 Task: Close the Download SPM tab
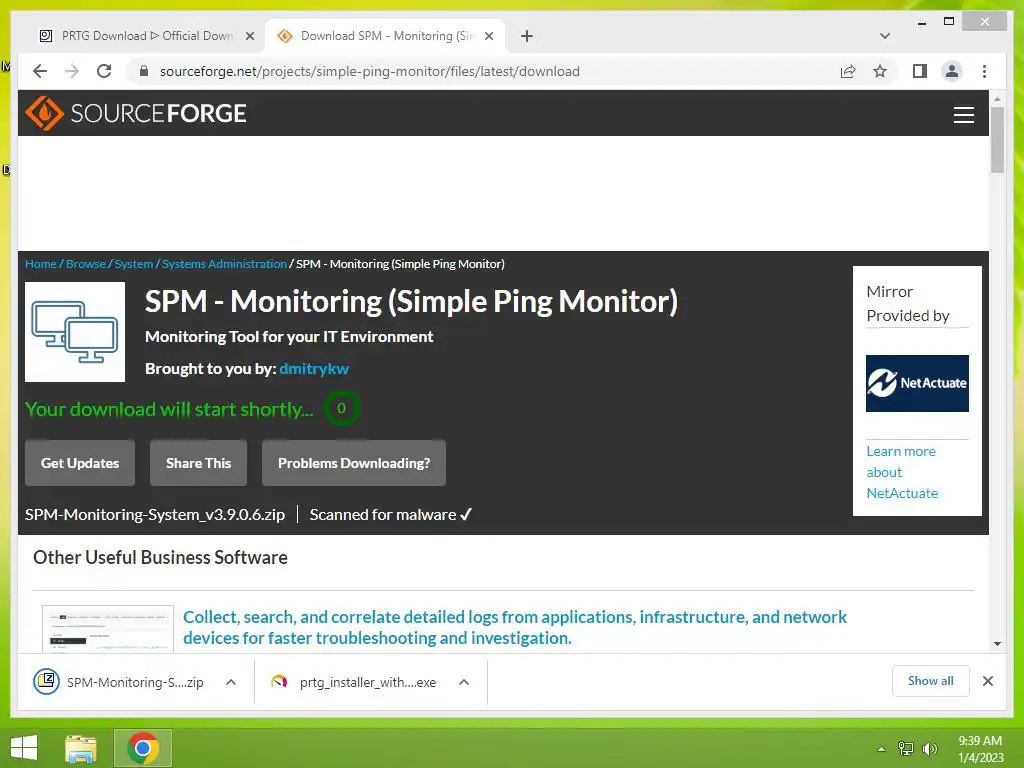click(488, 36)
